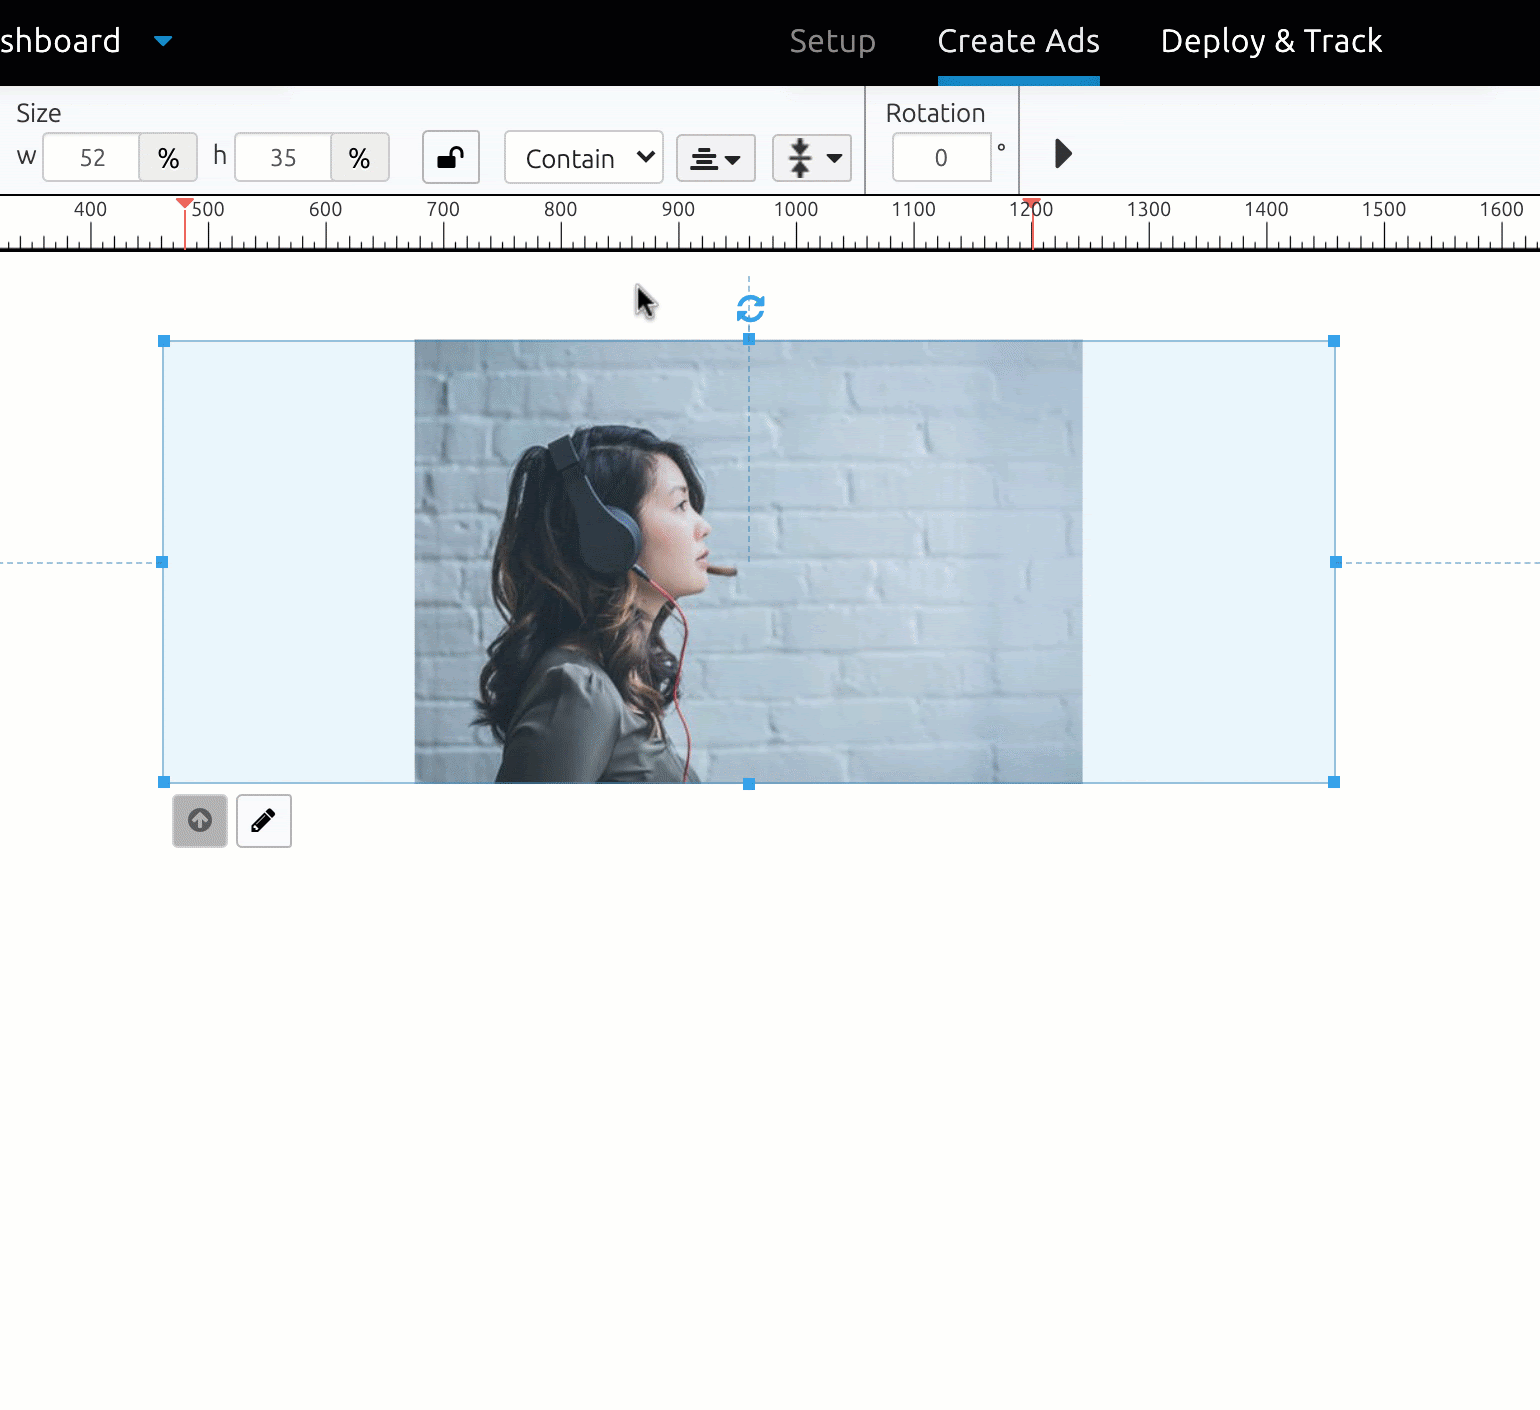Open the Deploy & Track tab

1271,41
